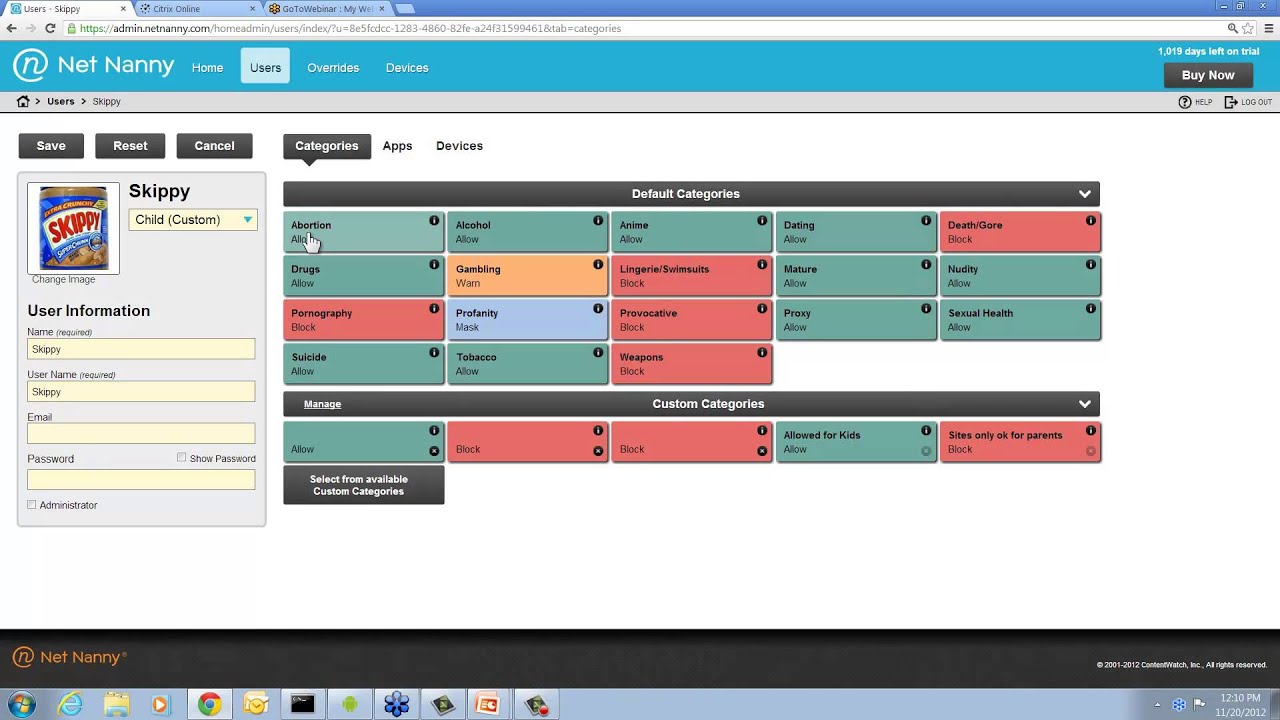Focus the Email input field
1280x720 pixels.
coord(141,433)
